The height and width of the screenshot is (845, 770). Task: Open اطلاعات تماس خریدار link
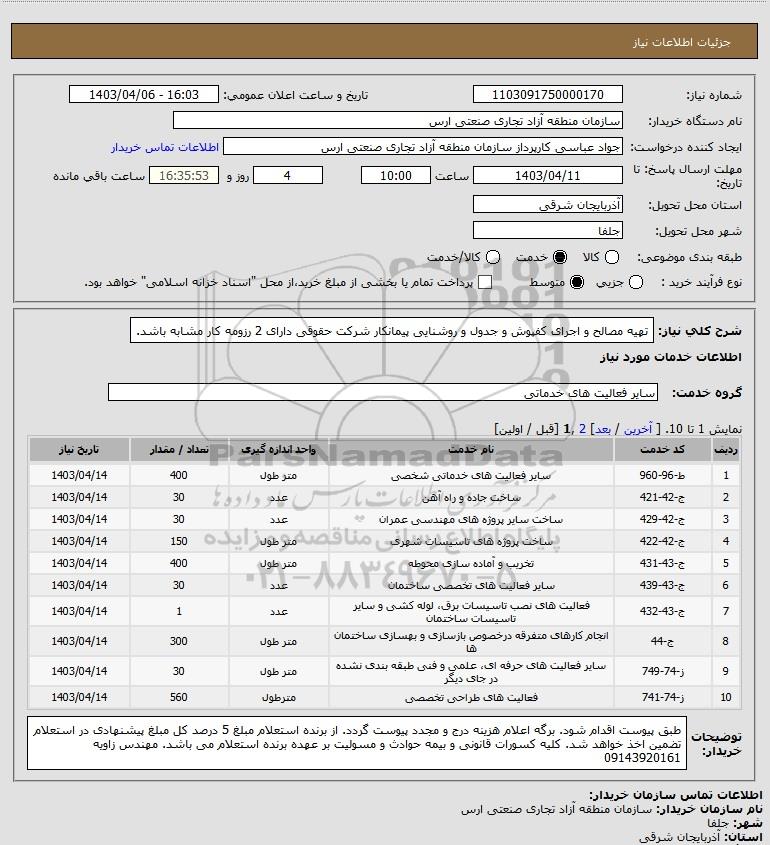click(165, 147)
